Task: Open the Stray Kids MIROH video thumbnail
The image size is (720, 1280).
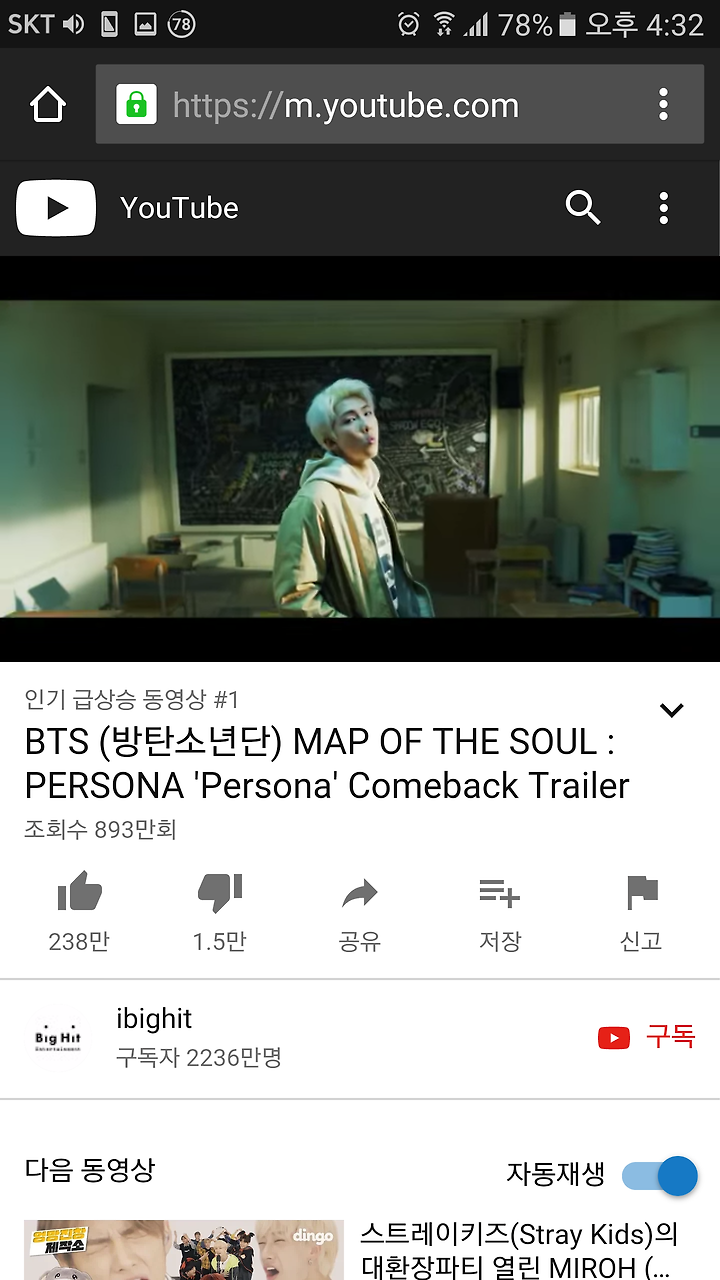Action: click(x=184, y=1250)
